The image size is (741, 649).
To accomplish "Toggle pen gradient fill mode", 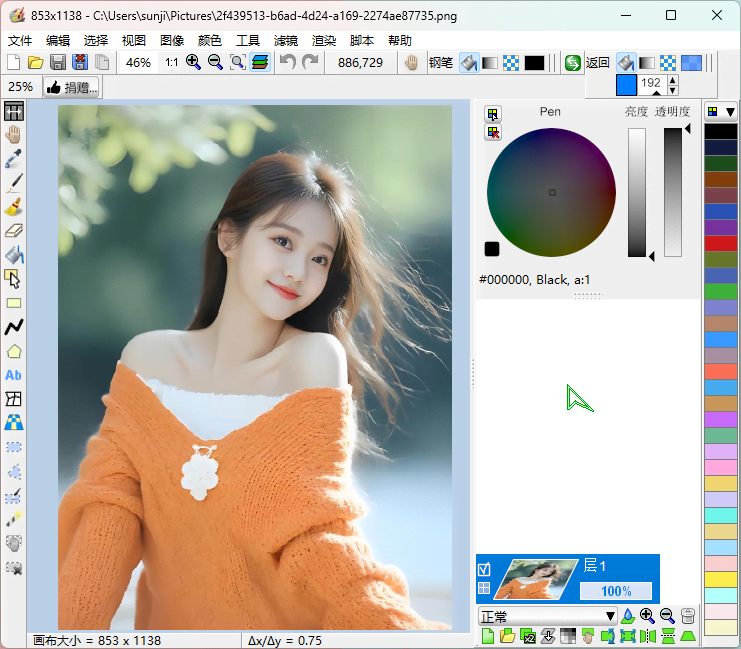I will click(490, 63).
